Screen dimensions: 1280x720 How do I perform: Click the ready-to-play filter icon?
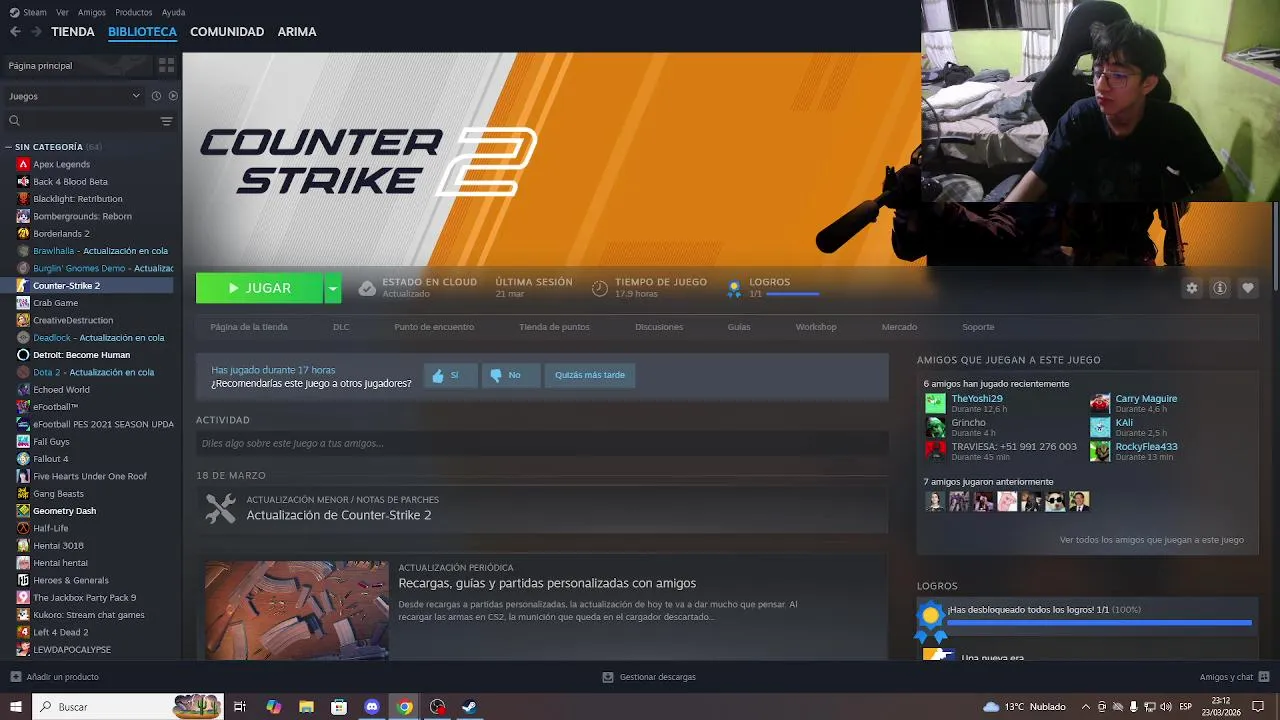(x=173, y=96)
